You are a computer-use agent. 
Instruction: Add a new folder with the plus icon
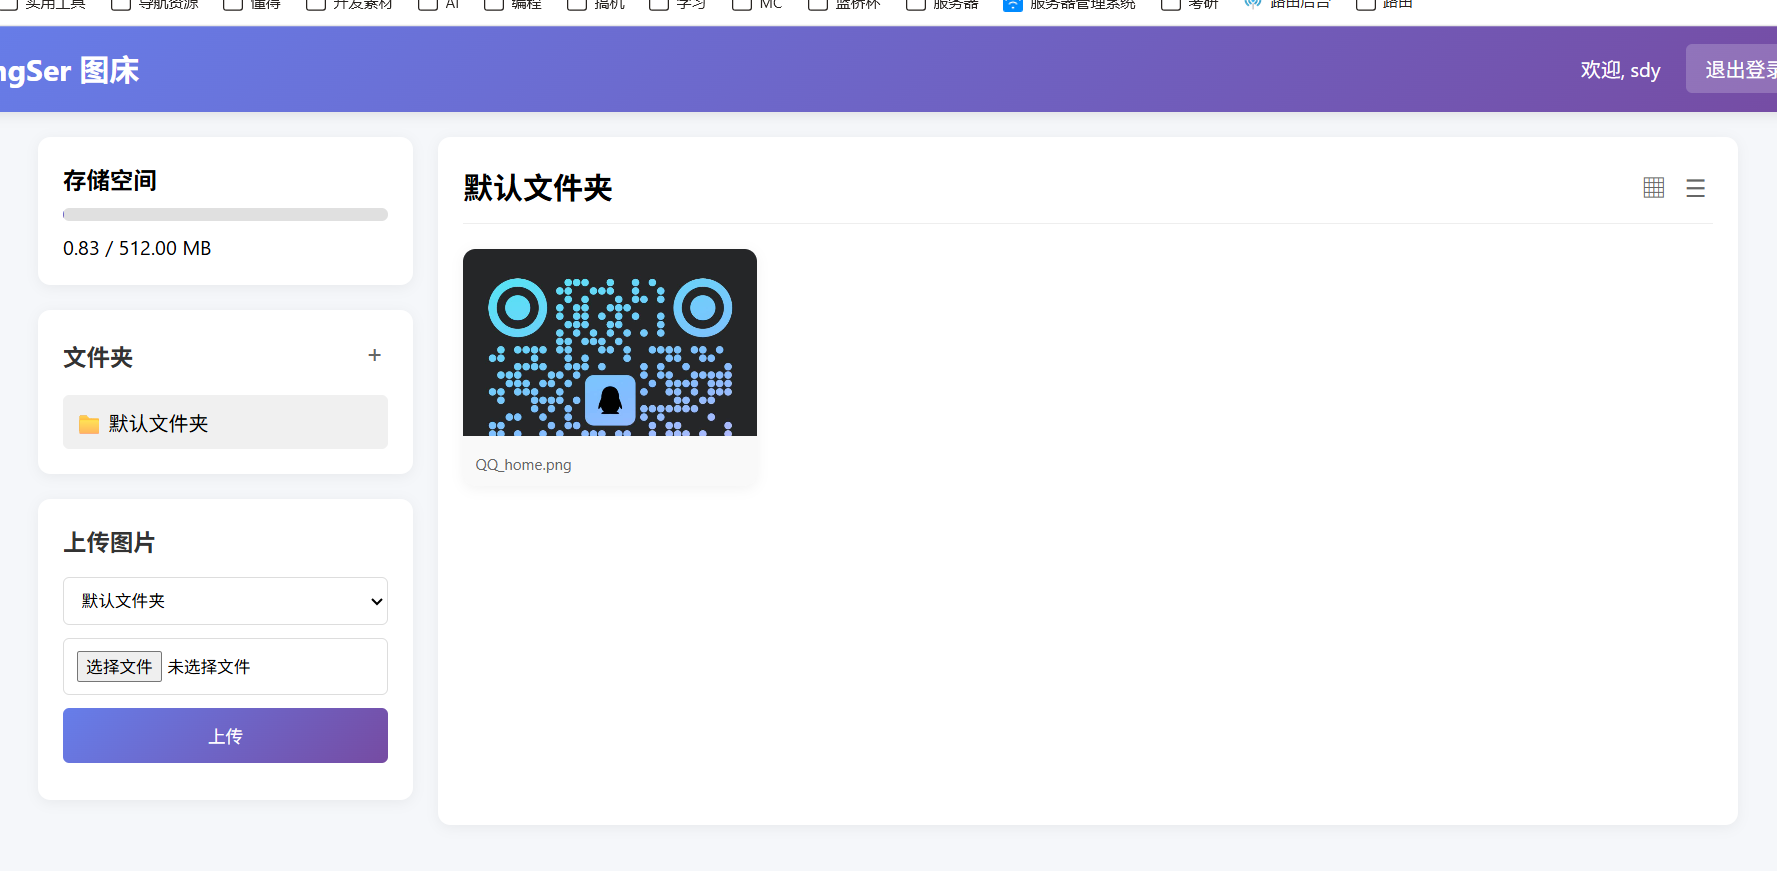(375, 355)
